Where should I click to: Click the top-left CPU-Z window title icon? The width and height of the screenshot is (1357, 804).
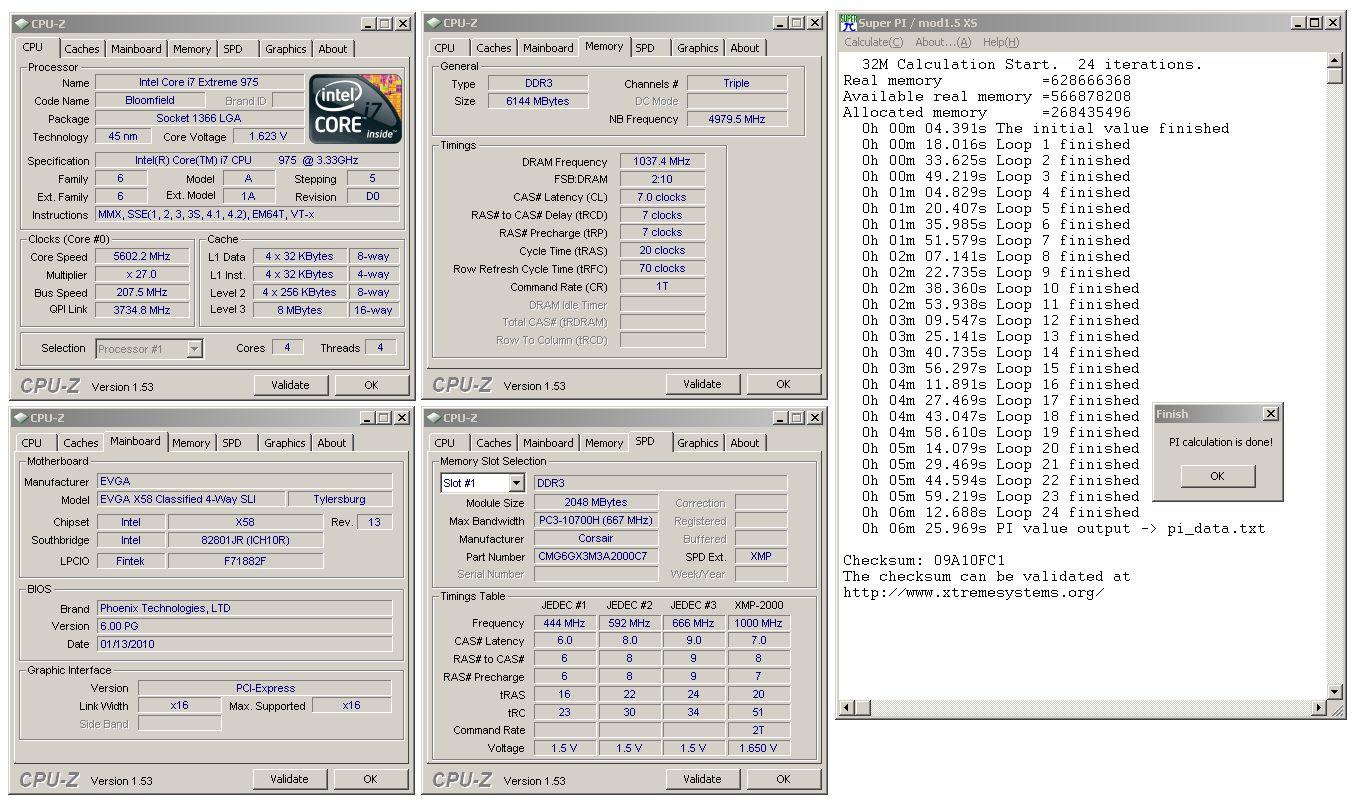click(21, 23)
